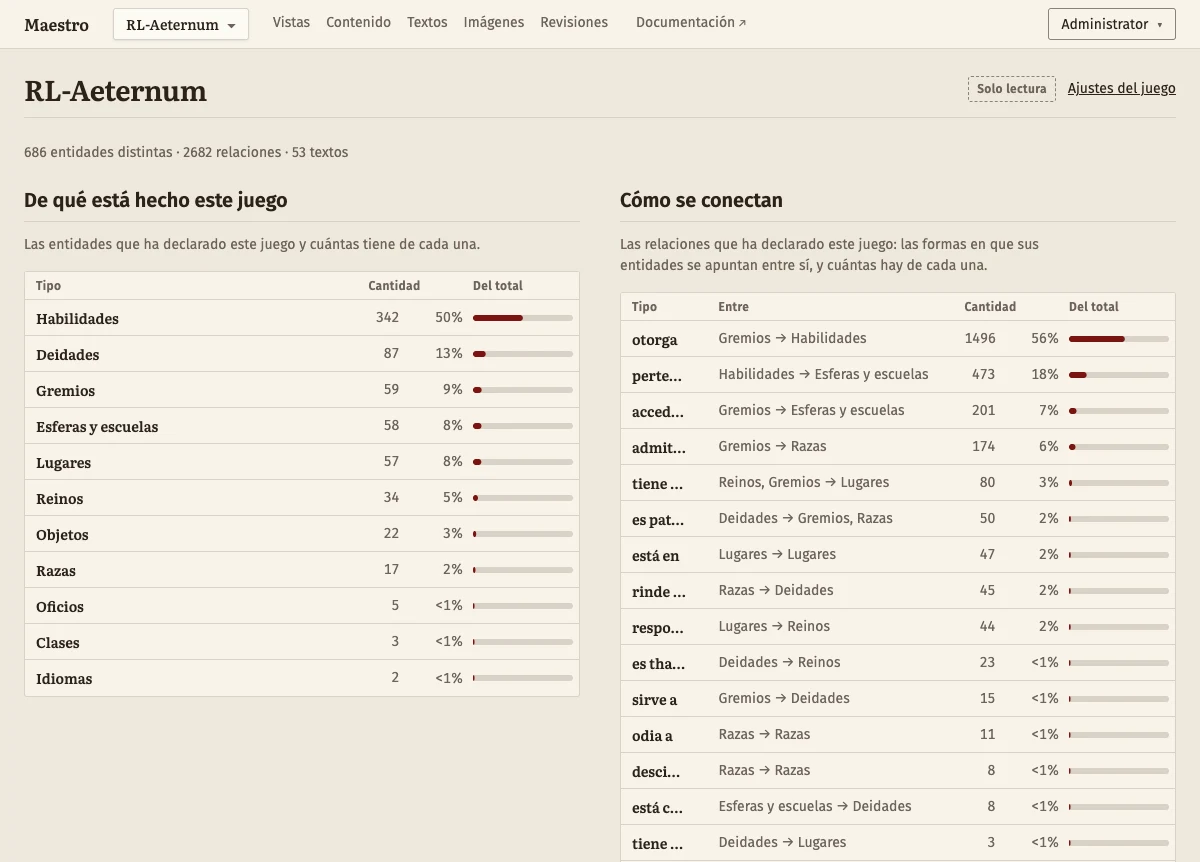Open the otorga relation type

coord(655,340)
